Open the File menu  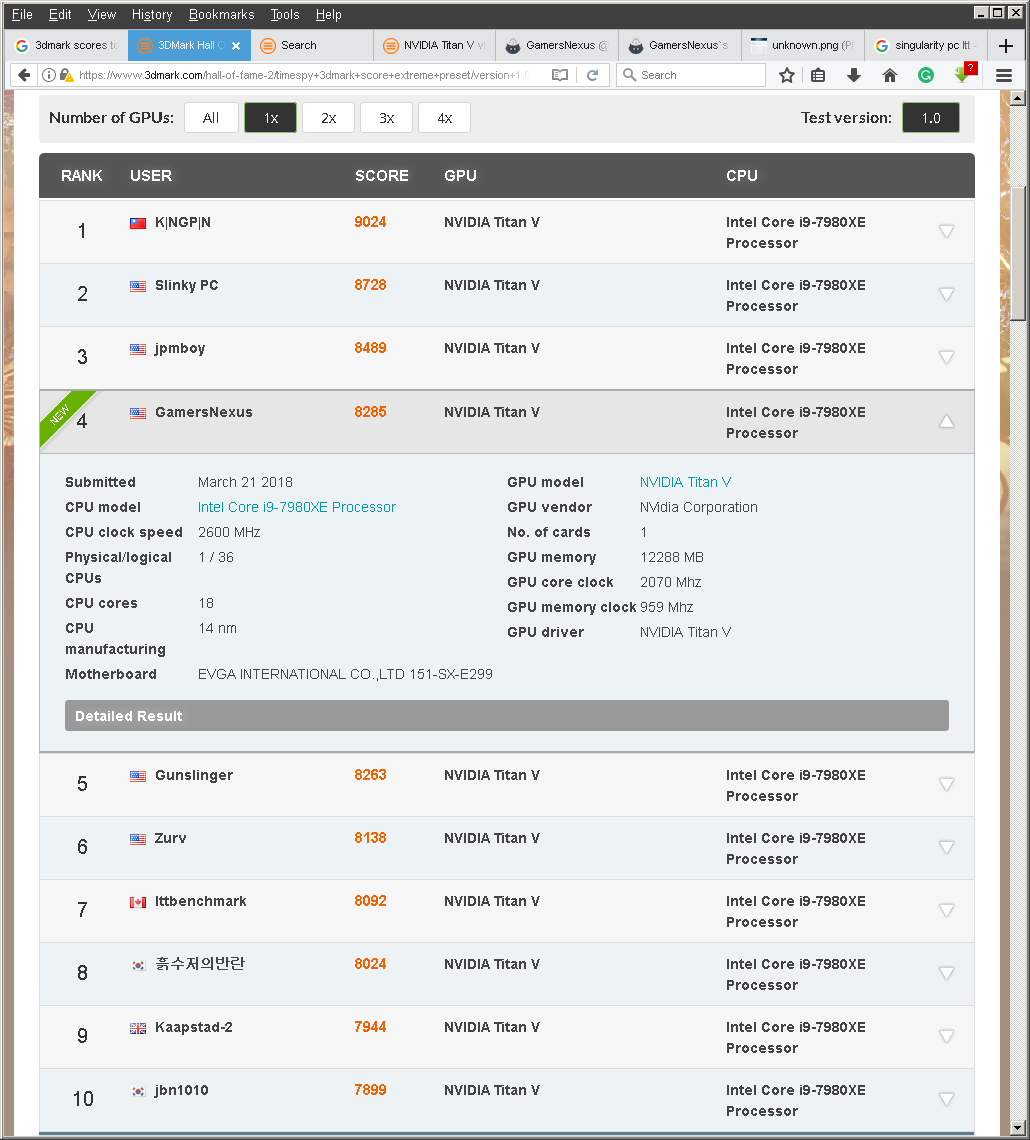click(x=22, y=15)
